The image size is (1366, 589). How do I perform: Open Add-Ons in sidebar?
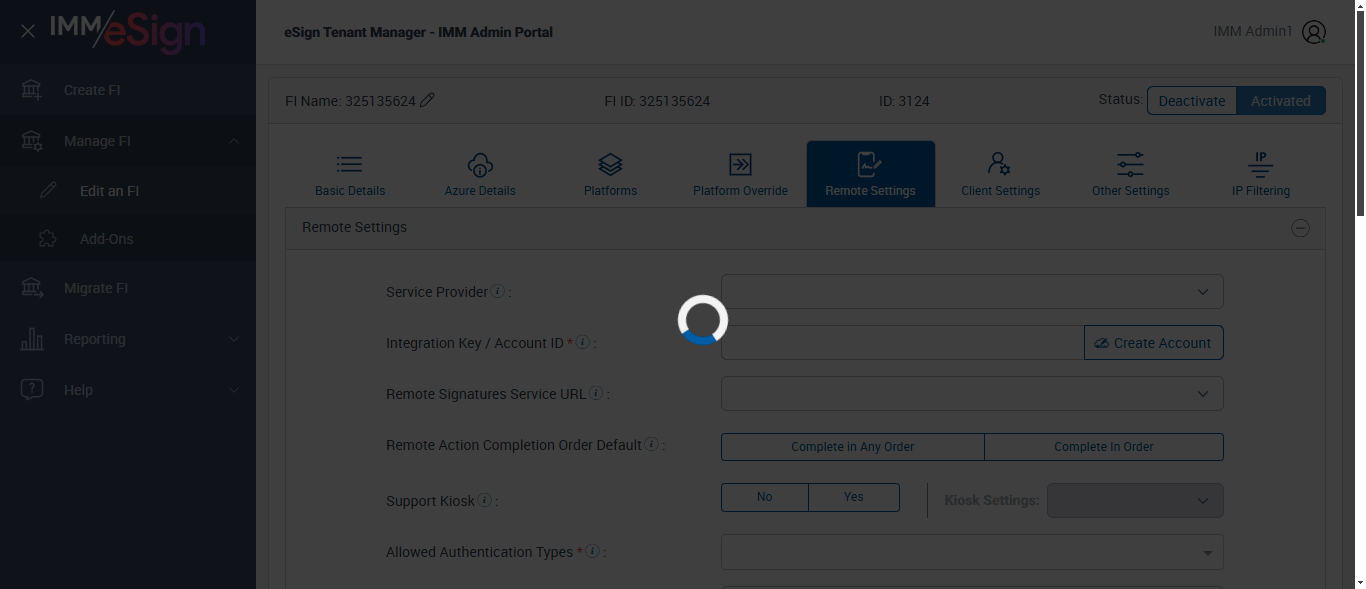click(x=128, y=239)
